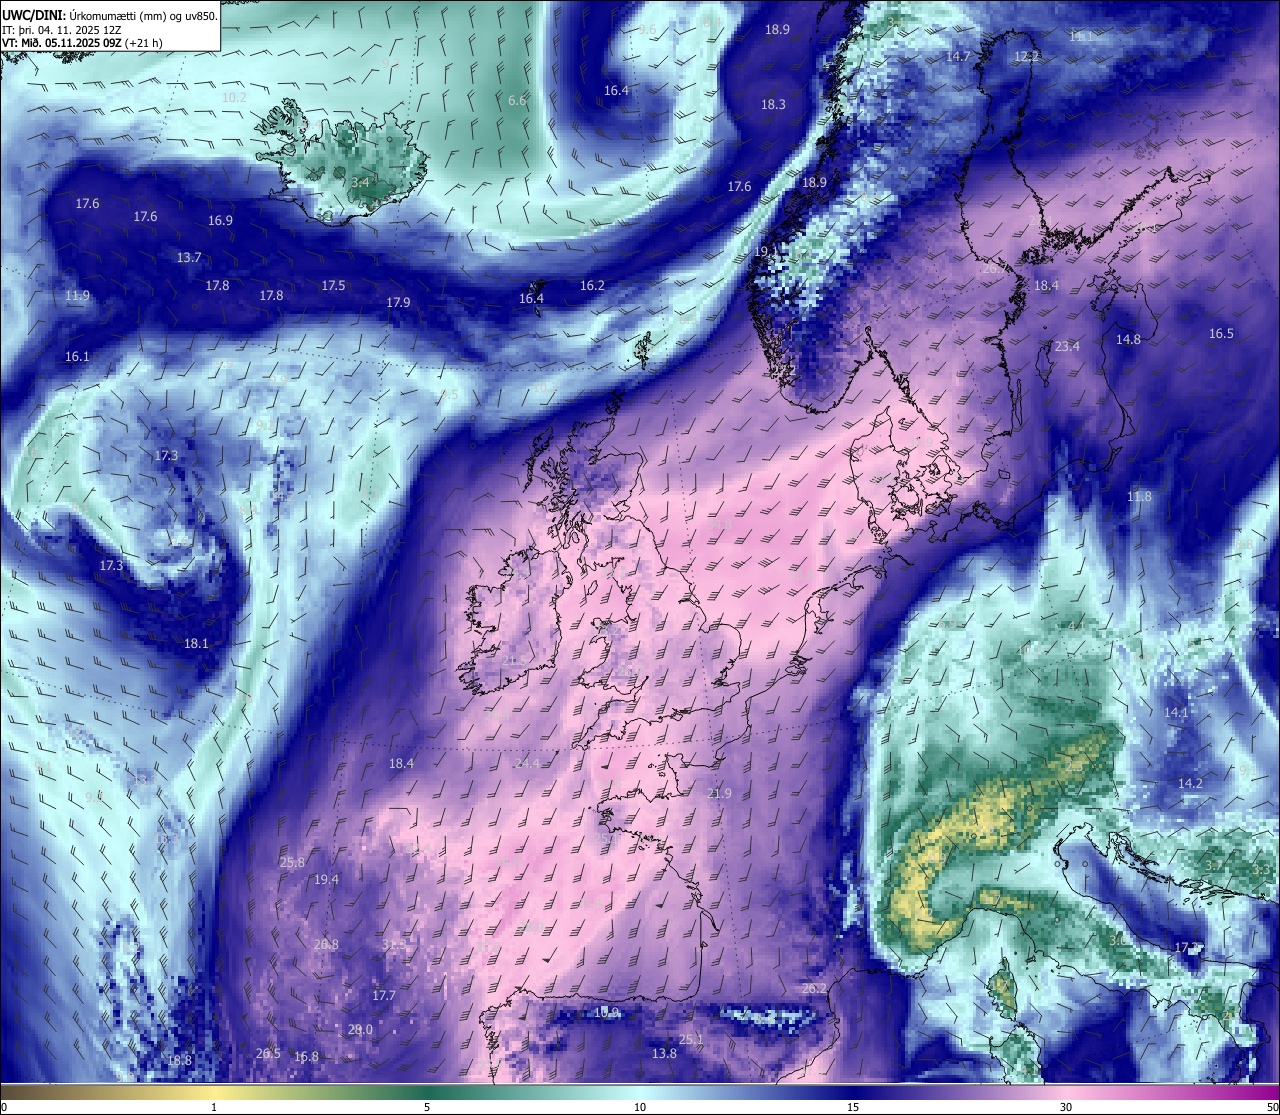Click the 17.5 map value
Screen dimensions: 1280x1115
333,285
